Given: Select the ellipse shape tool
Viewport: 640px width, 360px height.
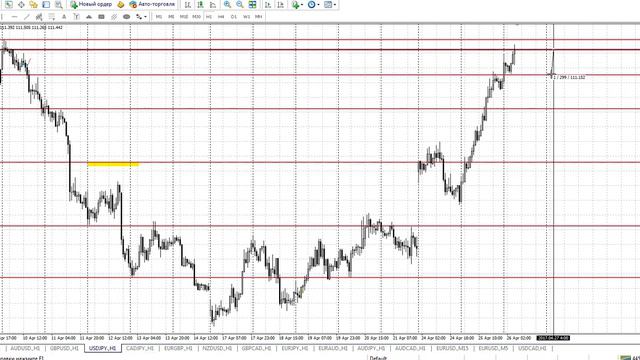Looking at the screenshot, I should [x=127, y=17].
